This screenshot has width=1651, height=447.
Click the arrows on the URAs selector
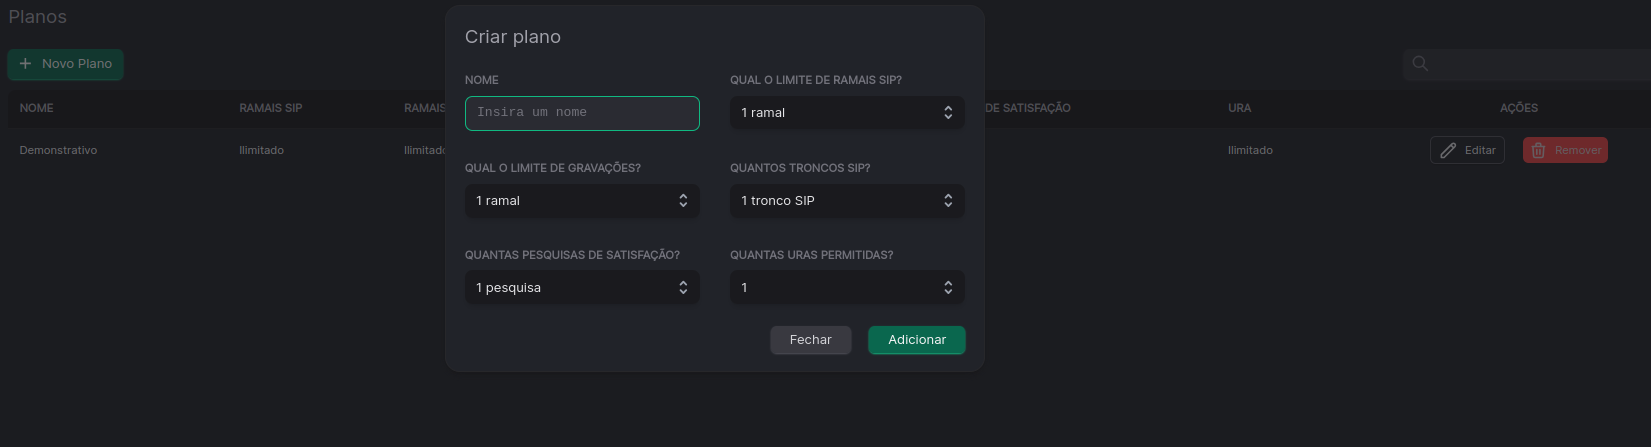pyautogui.click(x=948, y=288)
